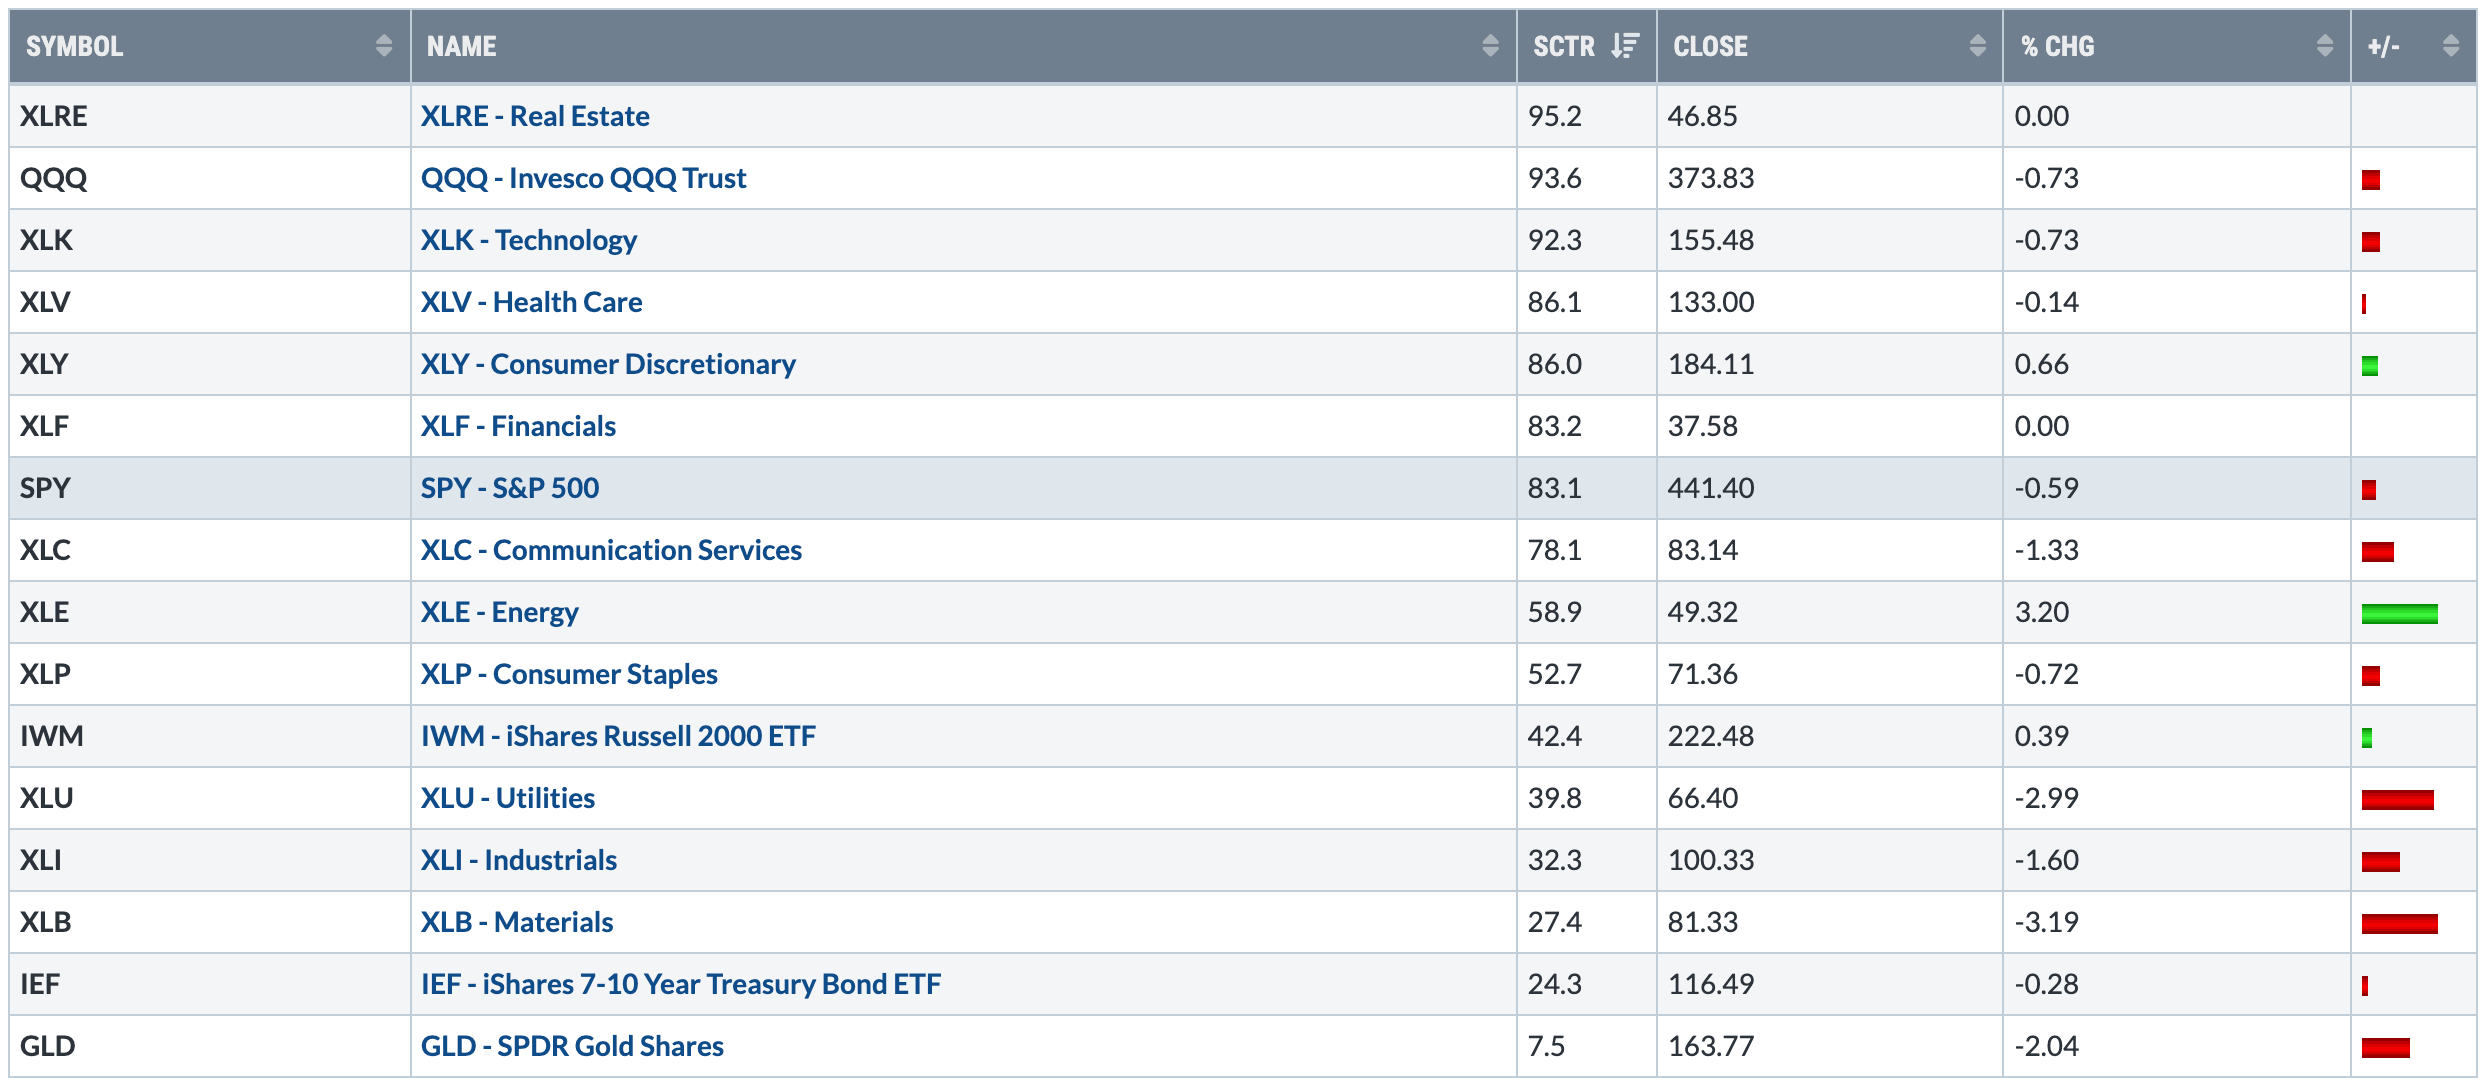This screenshot has width=2490, height=1090.
Task: Click the CLOSE column sort arrows
Action: pyautogui.click(x=1977, y=46)
